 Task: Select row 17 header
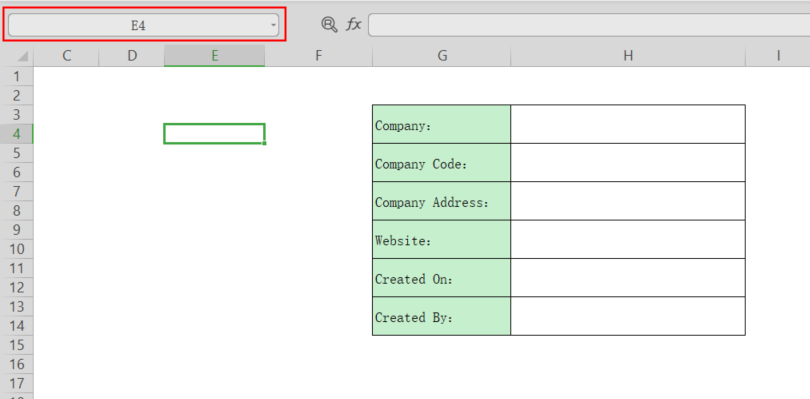17,383
